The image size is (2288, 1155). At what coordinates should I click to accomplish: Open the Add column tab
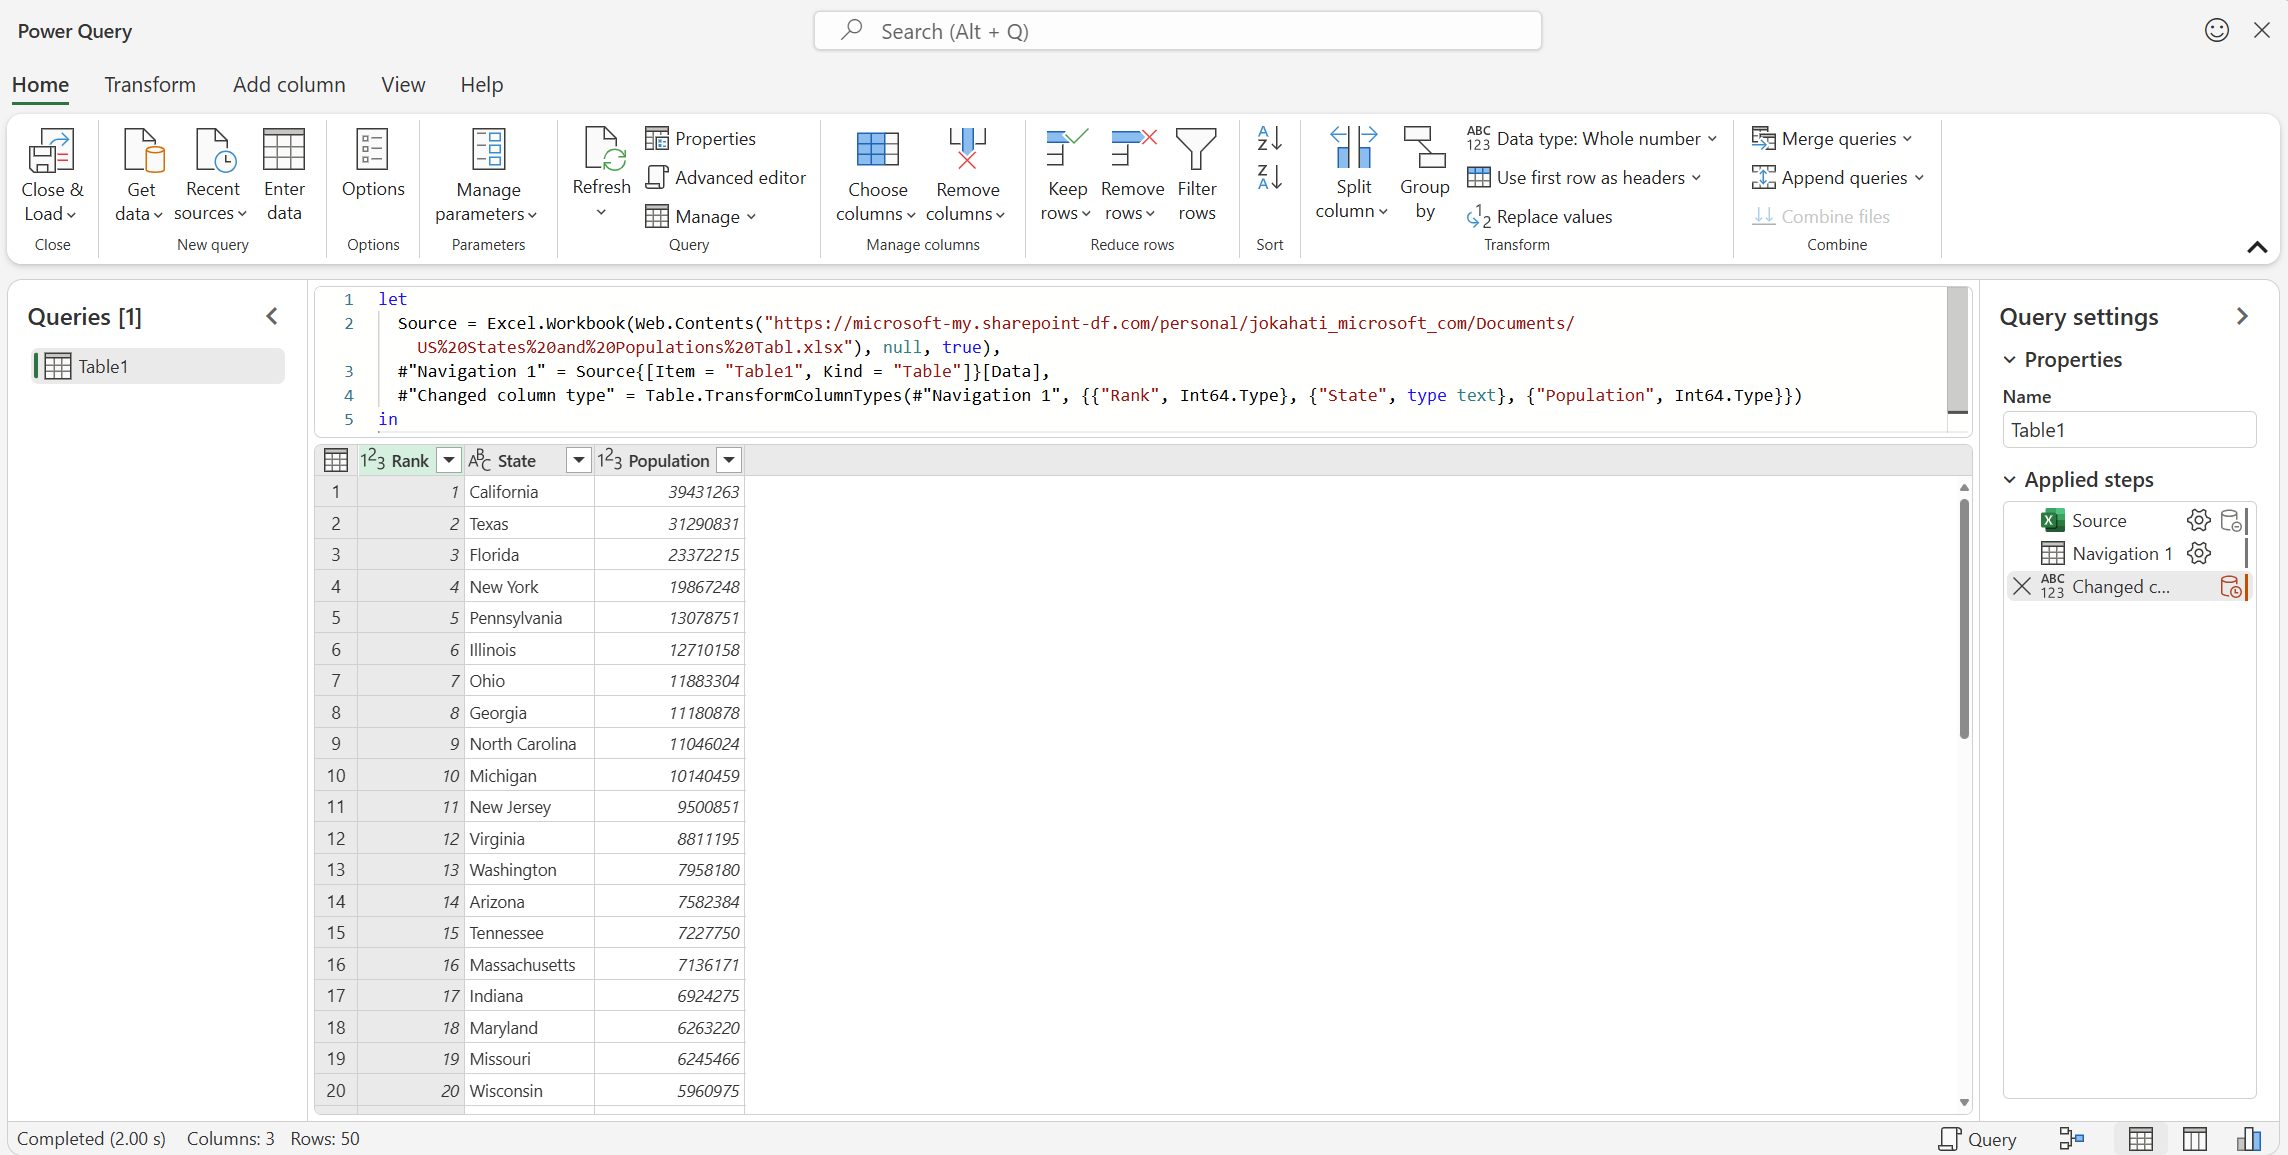click(288, 85)
